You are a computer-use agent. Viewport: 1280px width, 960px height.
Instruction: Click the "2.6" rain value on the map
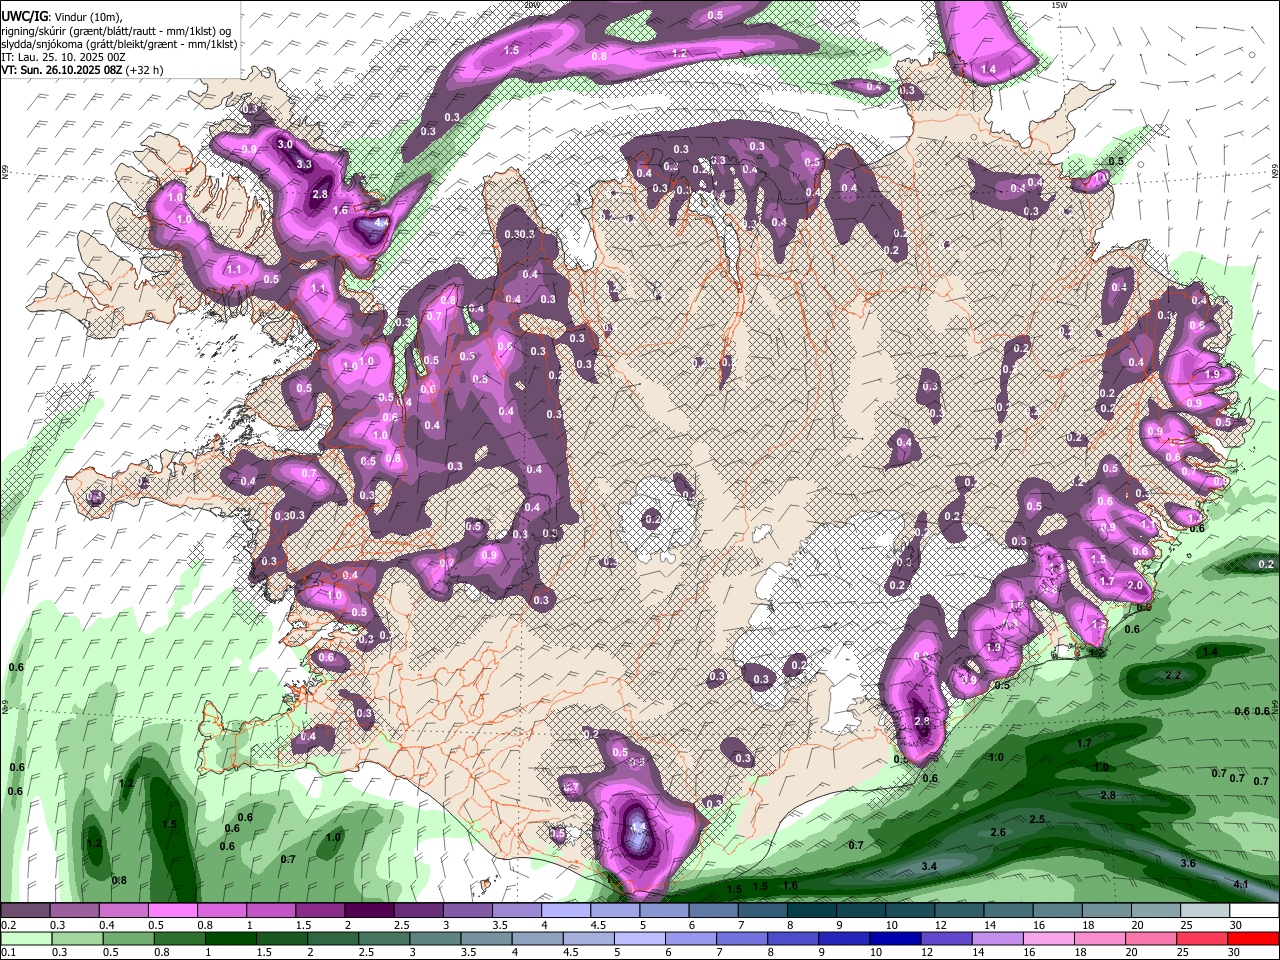[998, 832]
